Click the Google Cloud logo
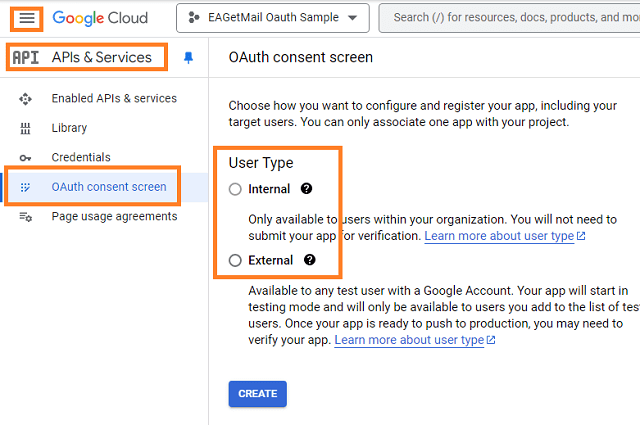 point(100,18)
